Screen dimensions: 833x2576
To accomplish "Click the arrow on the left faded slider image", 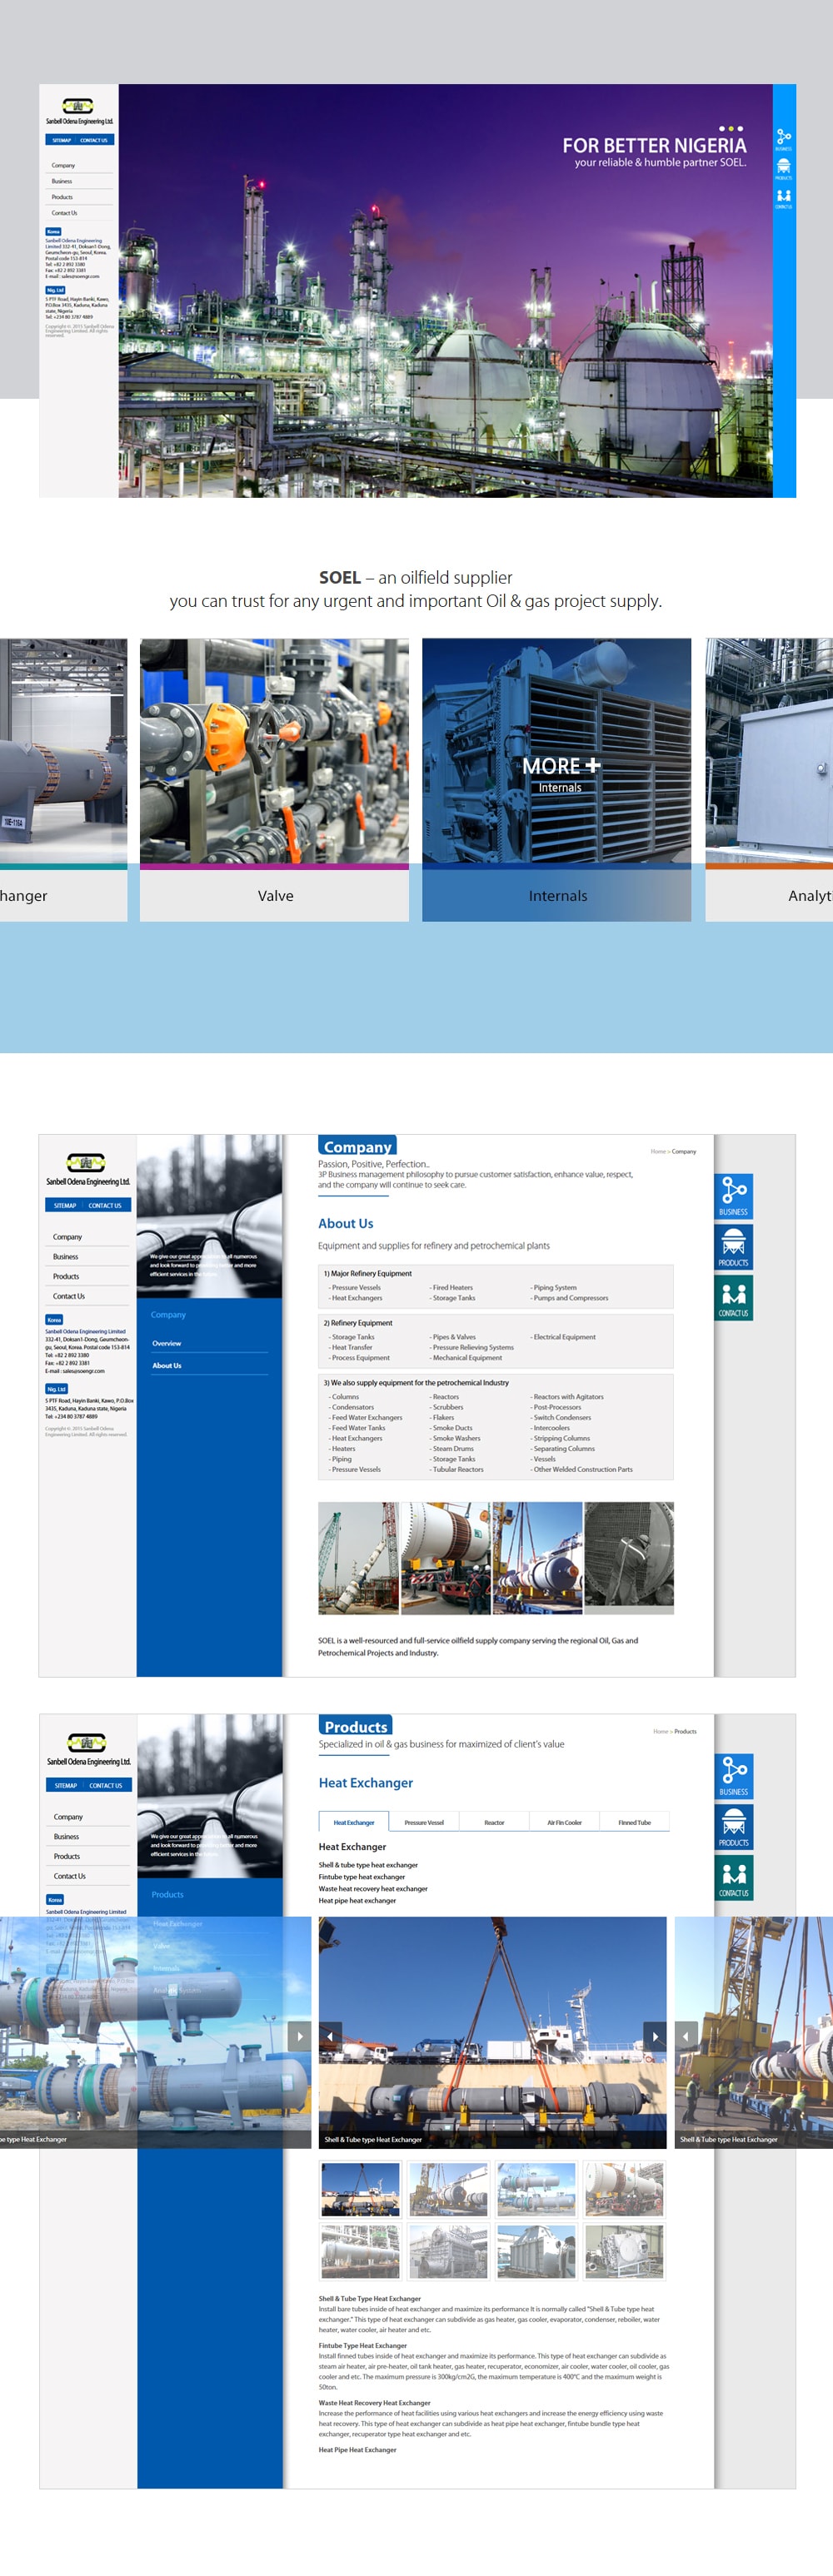I will (299, 2036).
